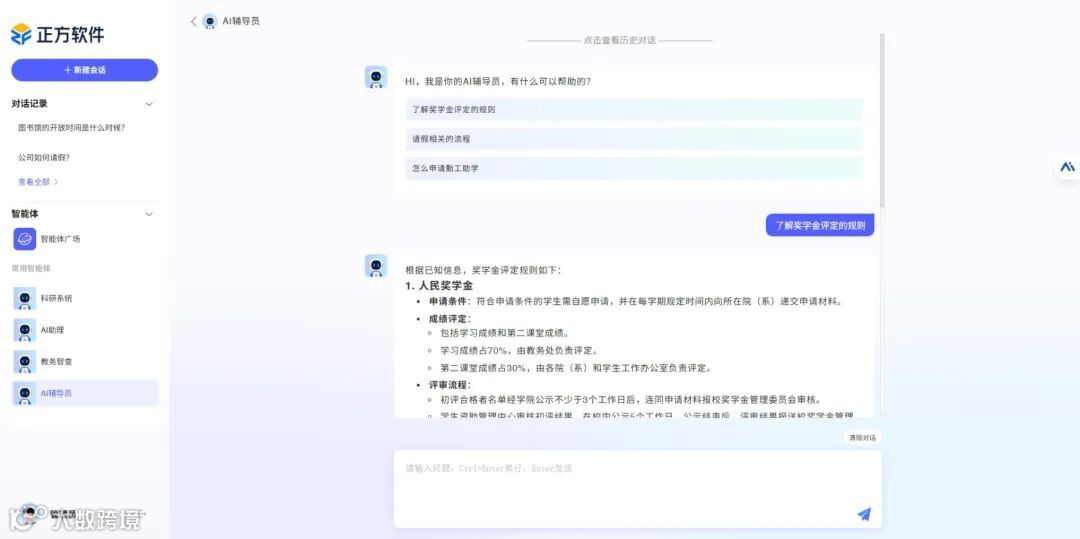Open 智能体广场 icon
The width and height of the screenshot is (1080, 539).
coord(25,239)
